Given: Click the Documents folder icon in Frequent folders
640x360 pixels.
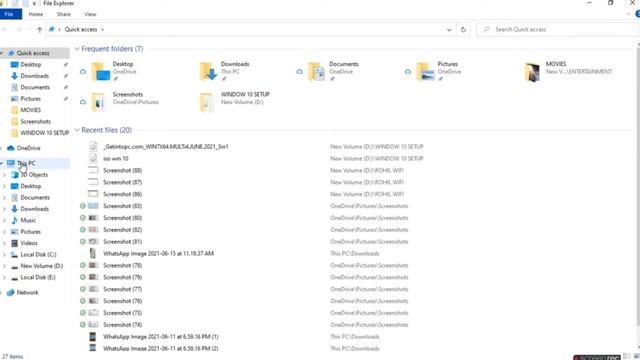Looking at the screenshot, I should (317, 72).
